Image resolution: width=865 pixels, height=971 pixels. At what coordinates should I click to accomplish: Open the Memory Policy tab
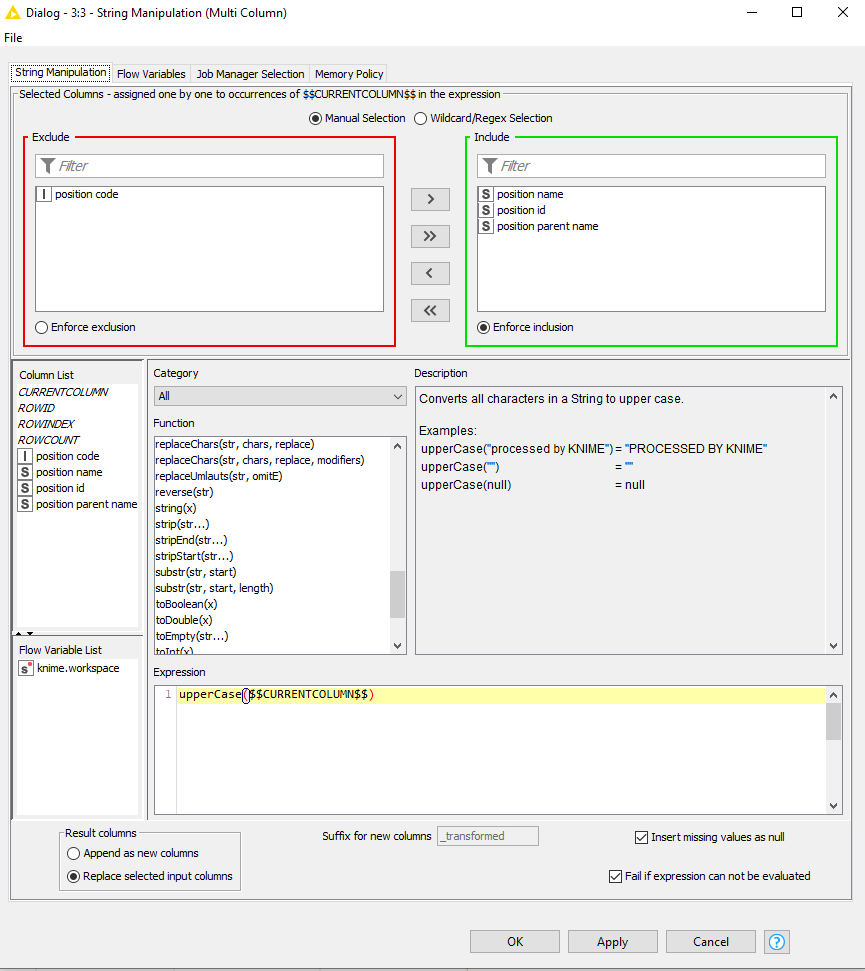tap(349, 74)
